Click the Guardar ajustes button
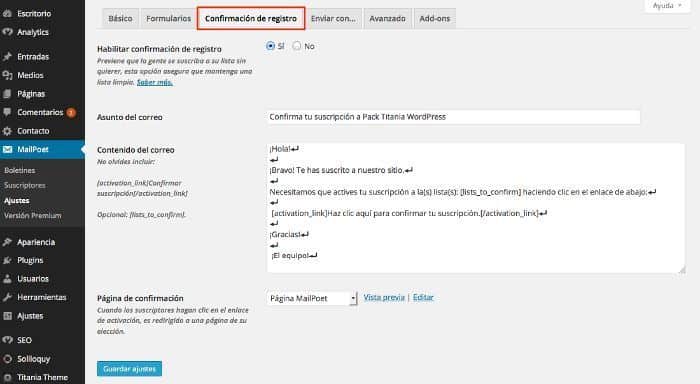 (129, 369)
